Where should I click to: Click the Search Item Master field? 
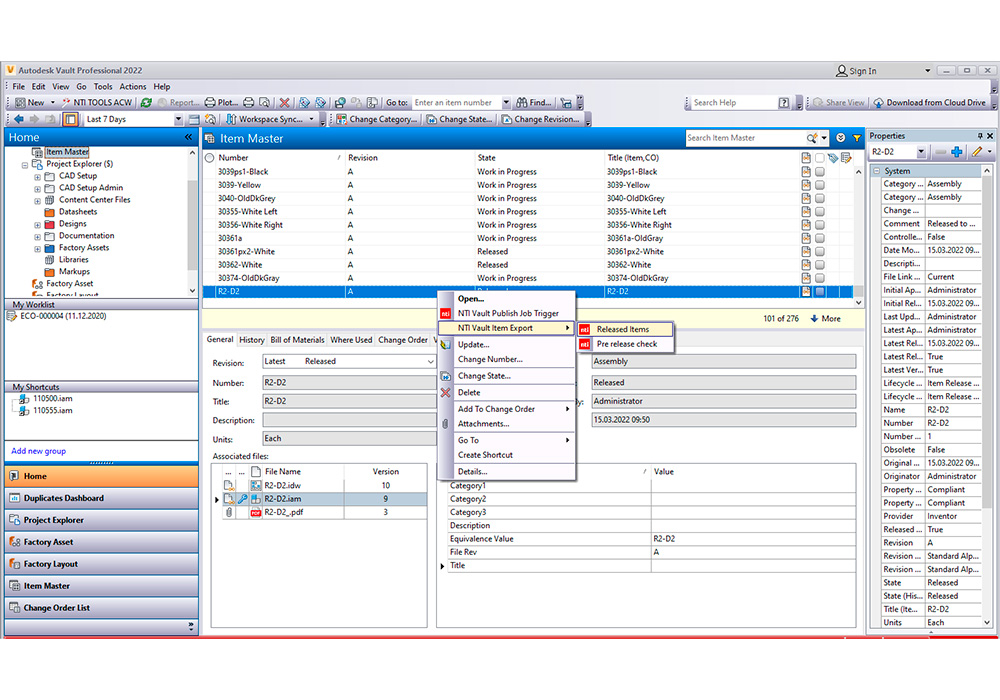click(744, 138)
